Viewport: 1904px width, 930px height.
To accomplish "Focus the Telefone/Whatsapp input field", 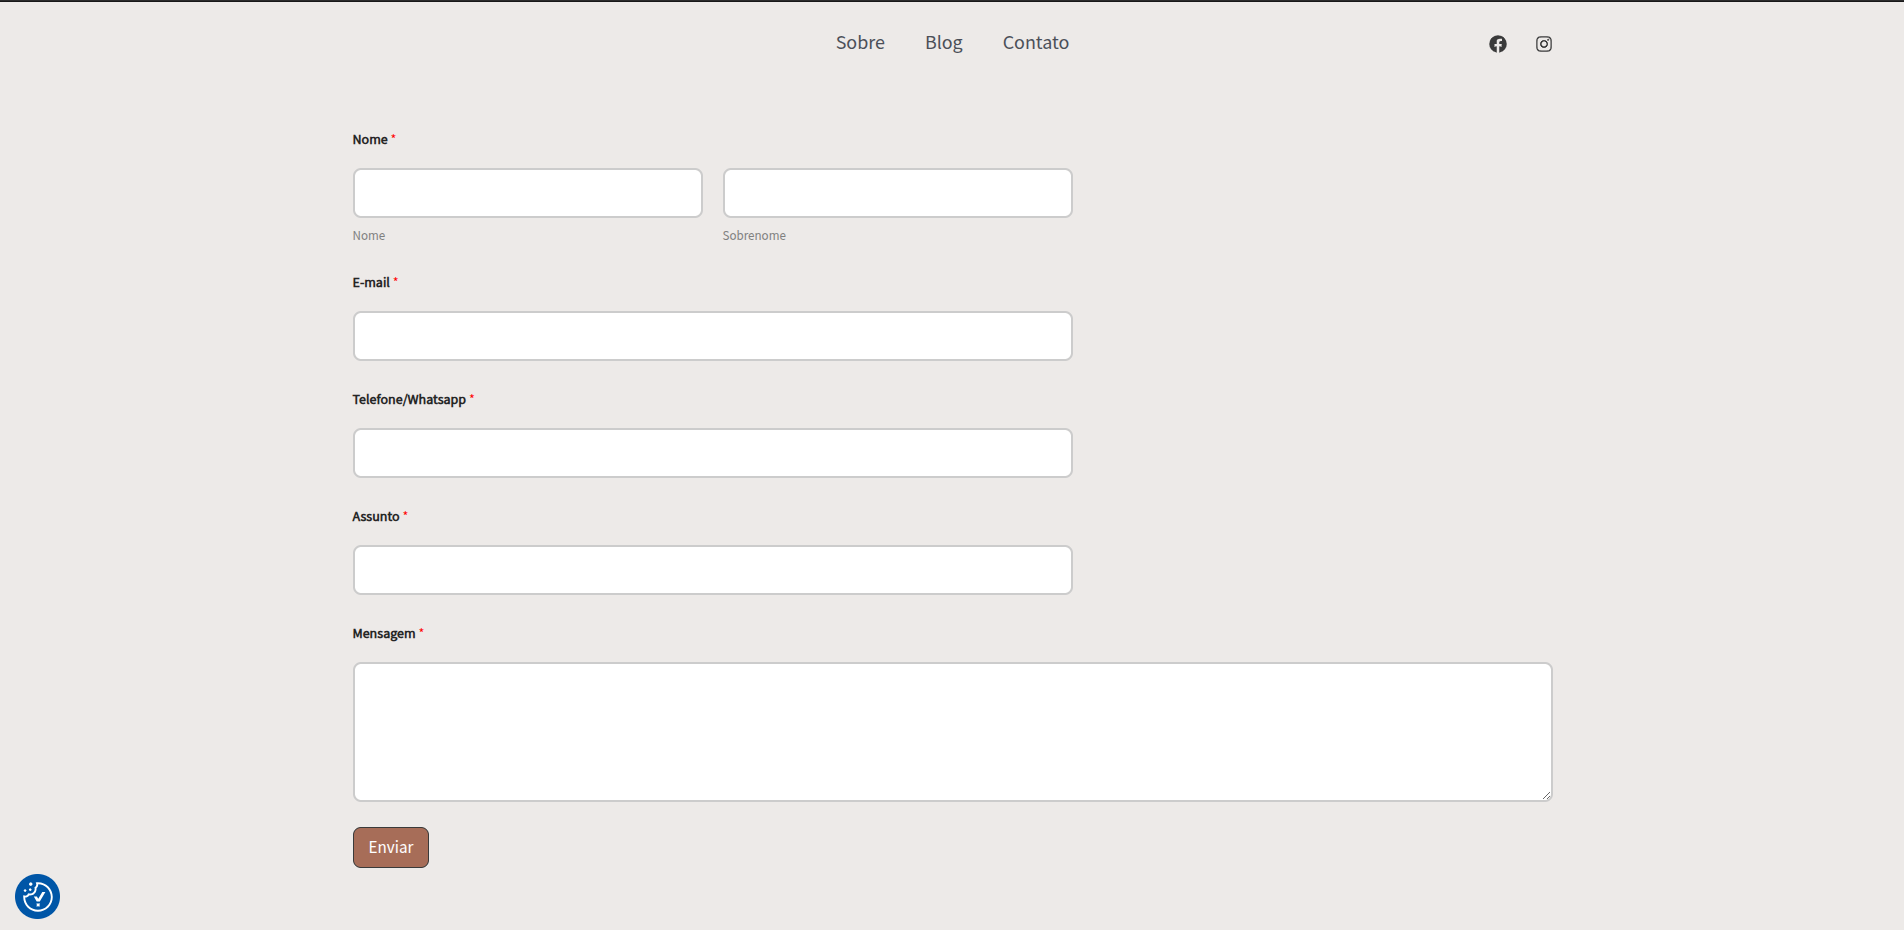I will click(x=712, y=453).
